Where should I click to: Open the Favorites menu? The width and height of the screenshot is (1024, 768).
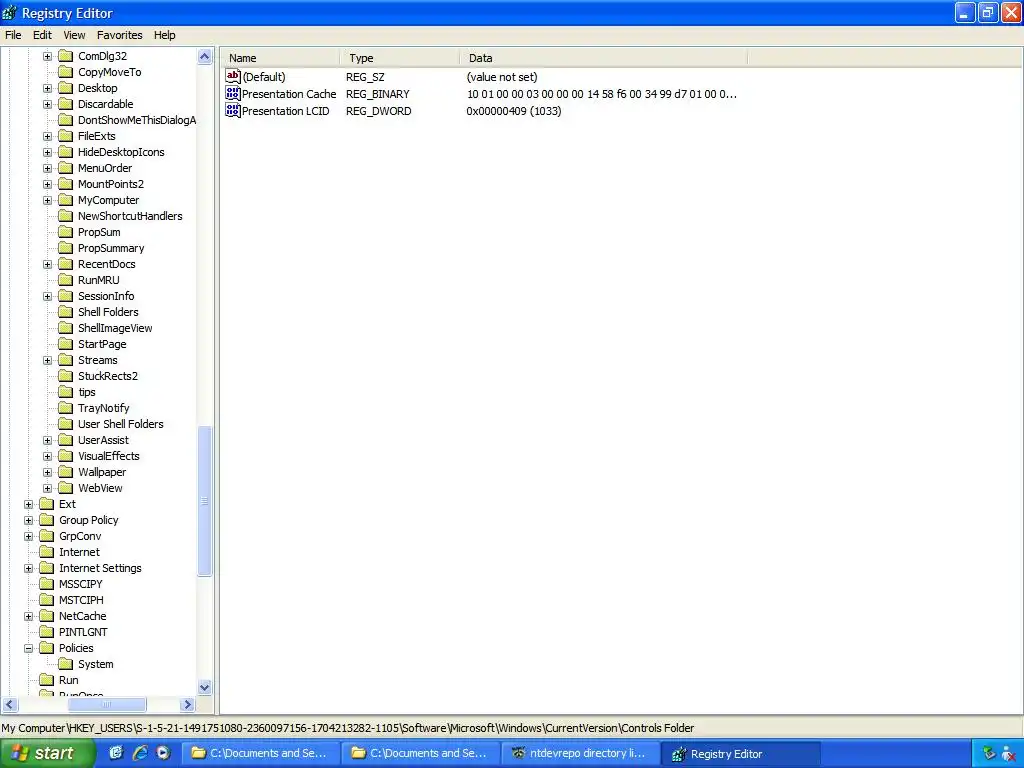pyautogui.click(x=120, y=35)
